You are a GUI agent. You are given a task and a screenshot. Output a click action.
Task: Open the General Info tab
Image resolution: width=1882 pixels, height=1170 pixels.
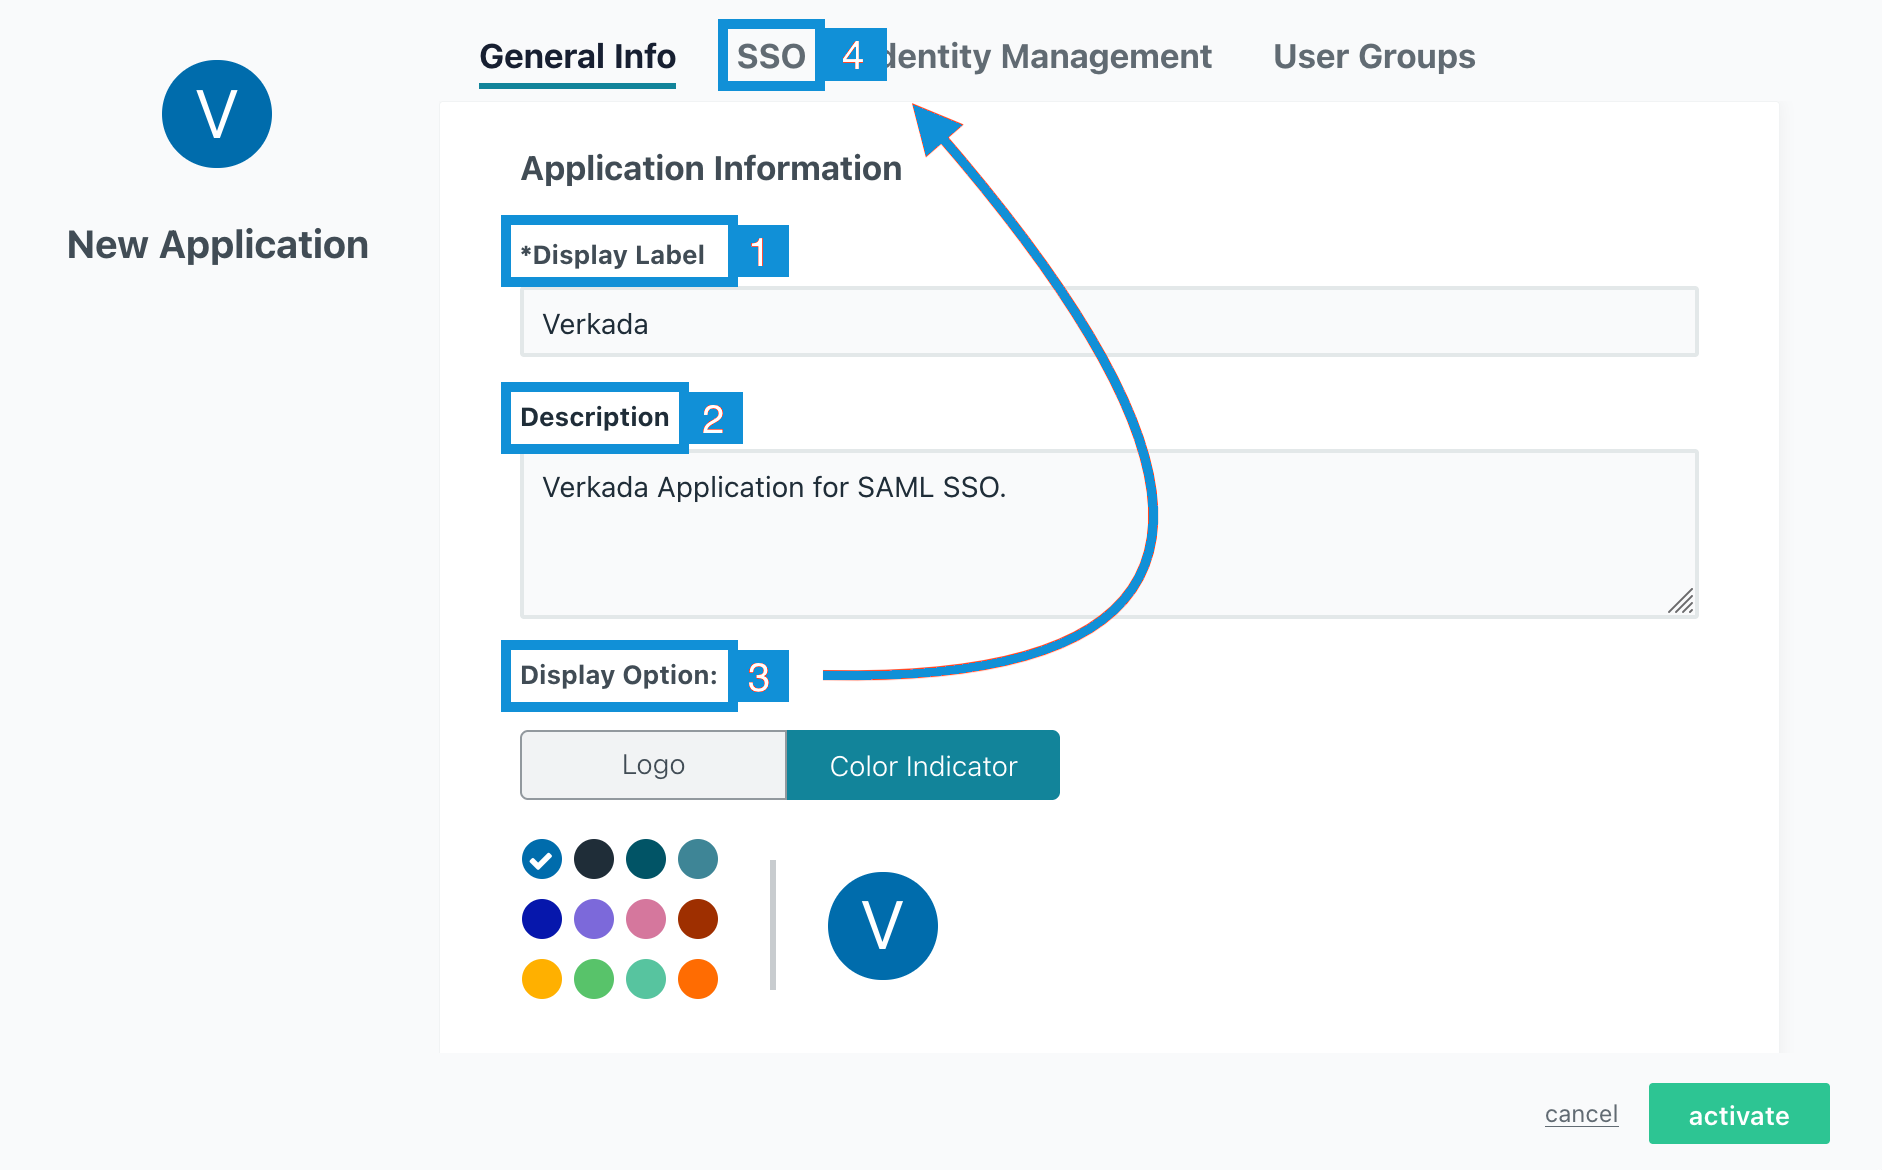(577, 57)
